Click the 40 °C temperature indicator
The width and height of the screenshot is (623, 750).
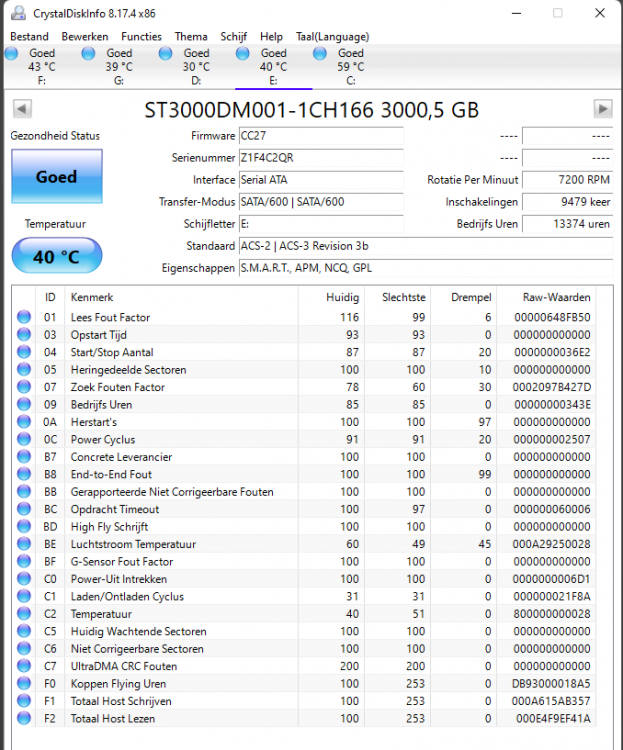56,256
